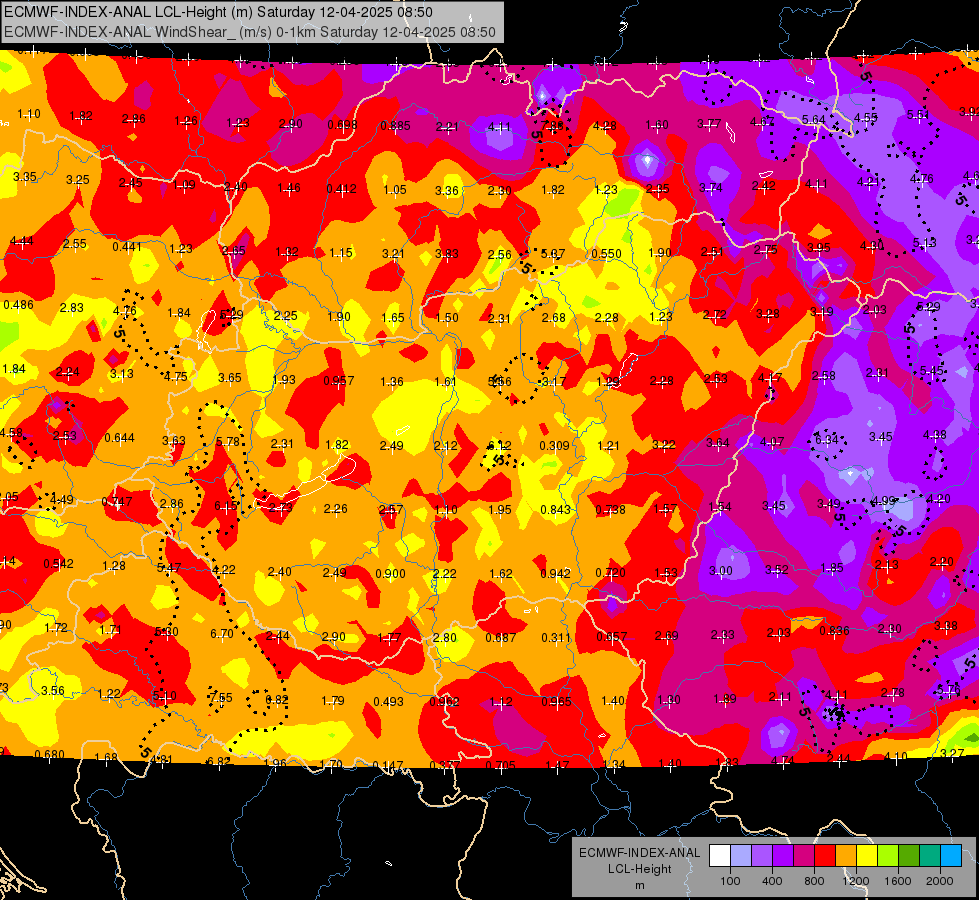979x900 pixels.
Task: Click legend text 'LCL-Height'
Action: 640,869
